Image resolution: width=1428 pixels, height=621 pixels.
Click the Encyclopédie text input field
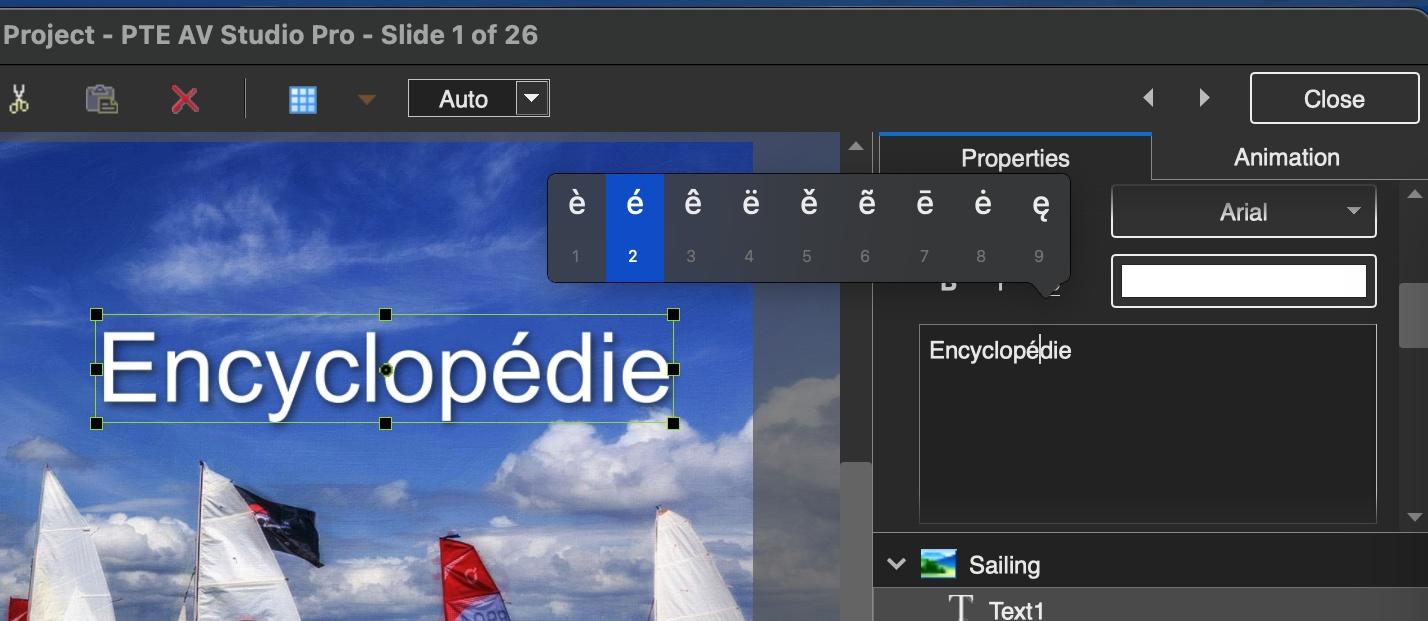point(1147,423)
